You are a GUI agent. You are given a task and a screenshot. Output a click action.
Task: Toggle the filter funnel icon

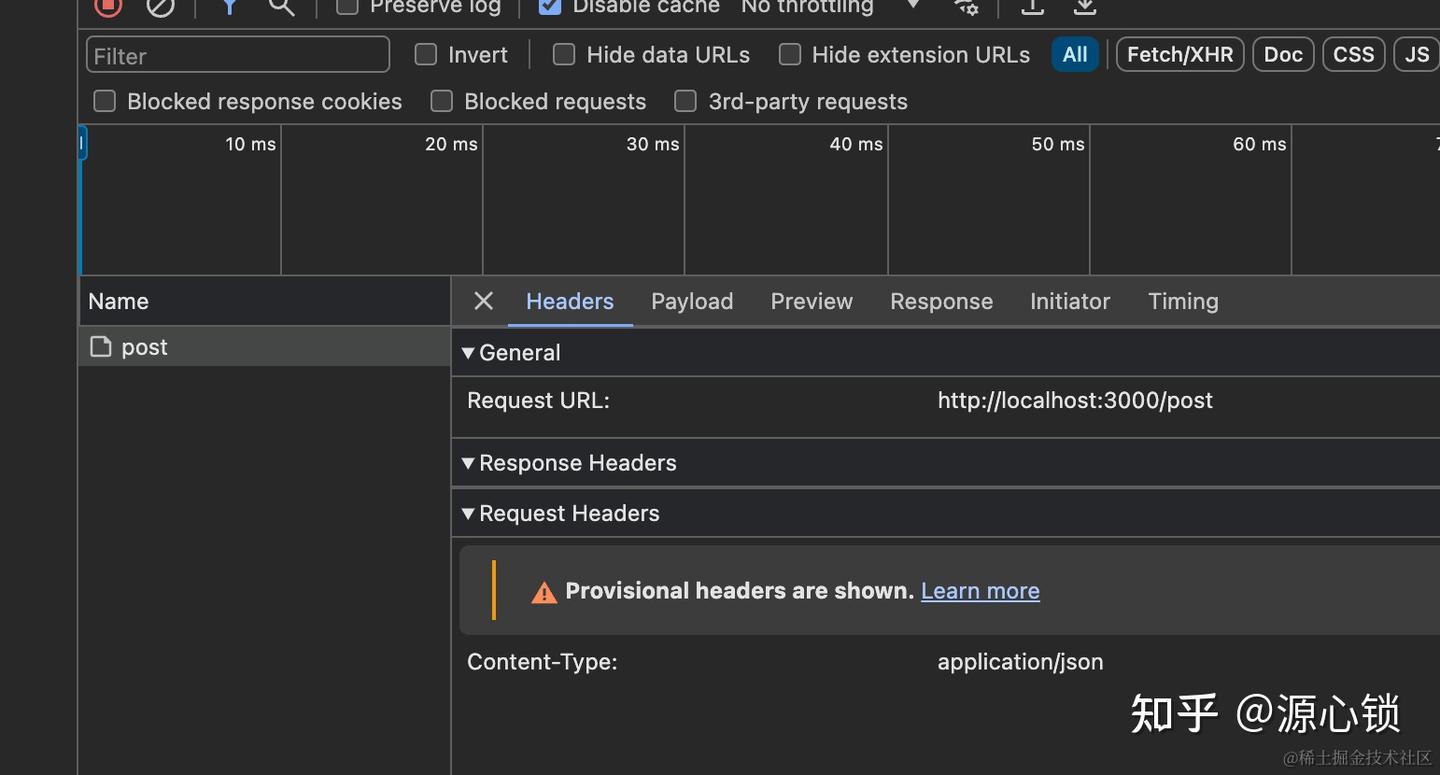229,7
